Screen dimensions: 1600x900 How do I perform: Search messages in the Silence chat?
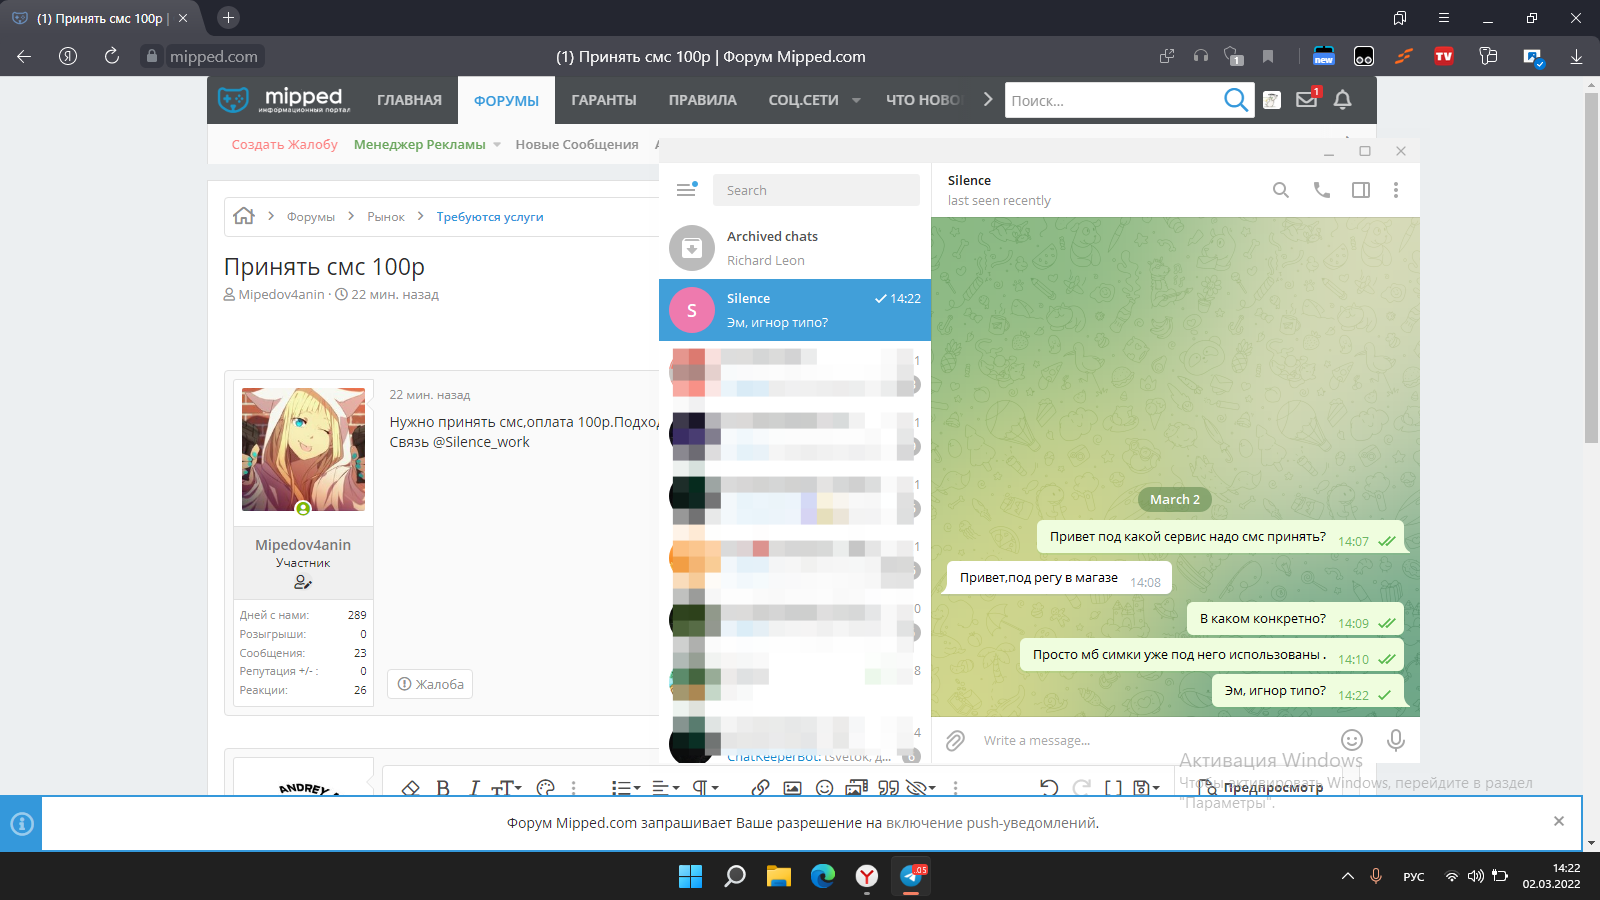click(1281, 190)
